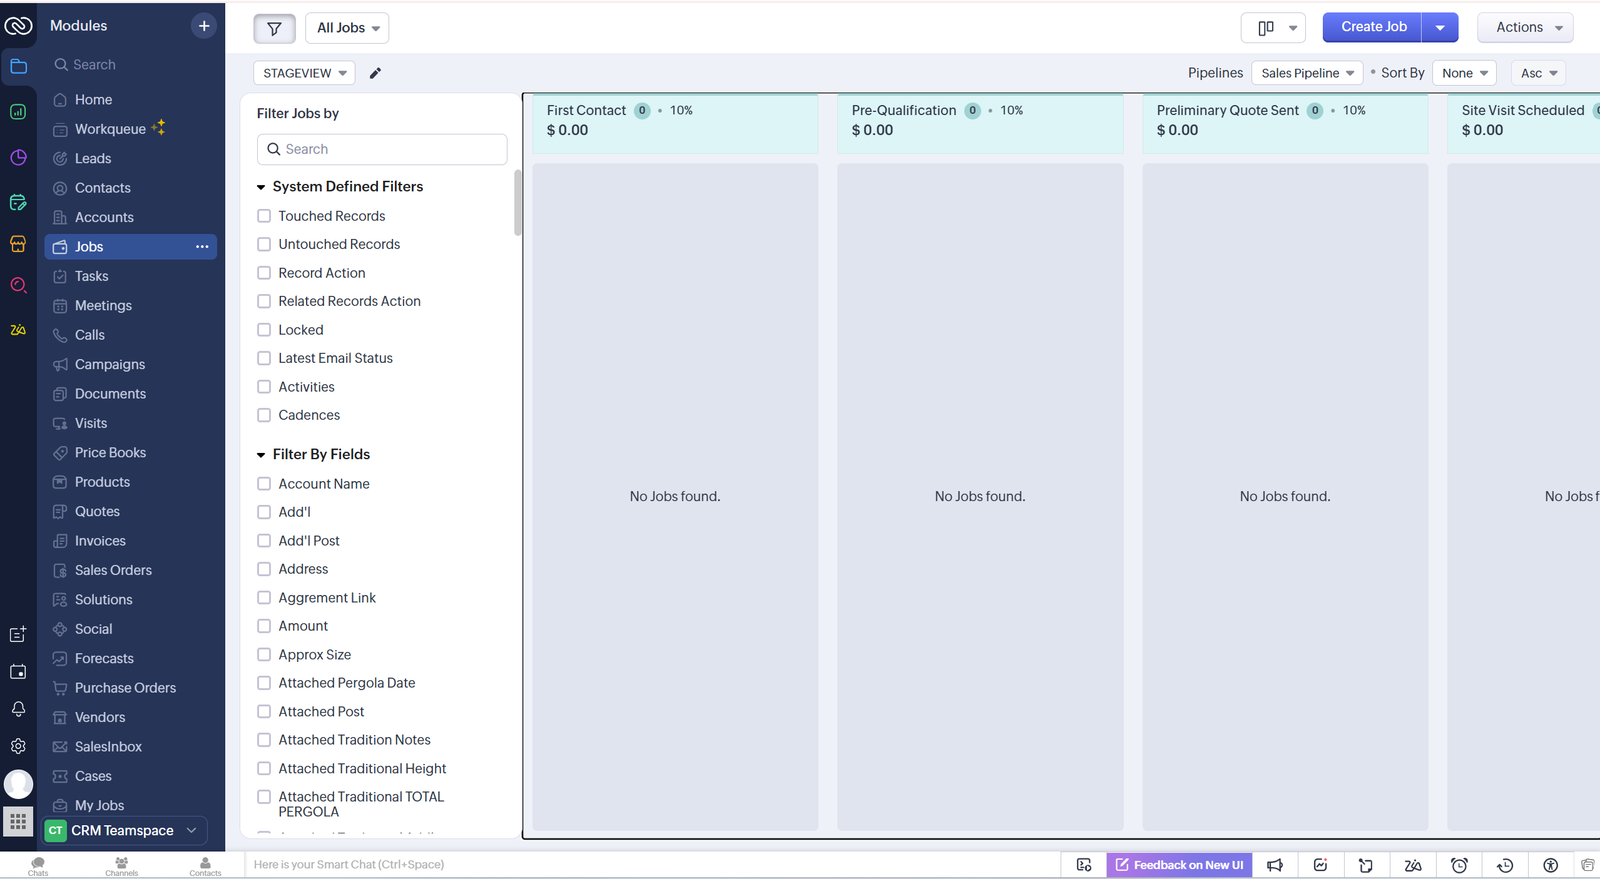Check the Untouched Records filter

point(264,244)
